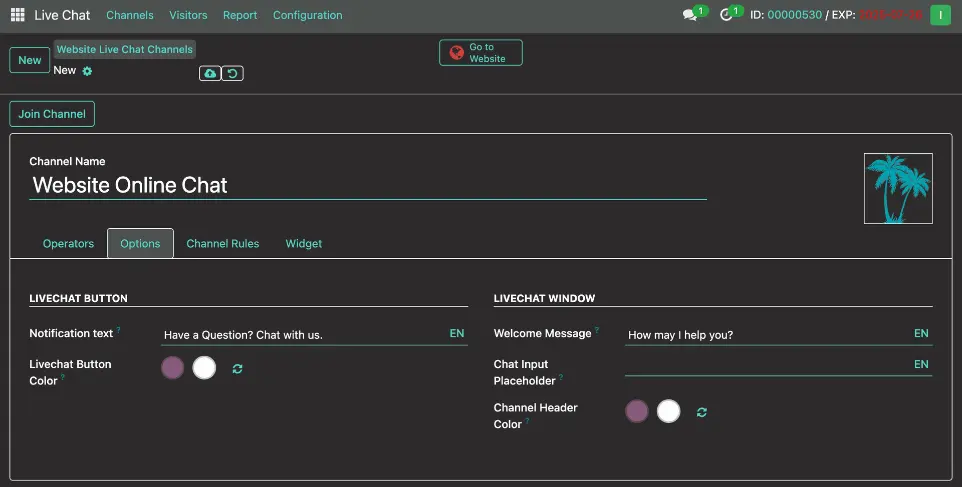This screenshot has width=962, height=487.
Task: Click the Join Channel button
Action: [52, 114]
